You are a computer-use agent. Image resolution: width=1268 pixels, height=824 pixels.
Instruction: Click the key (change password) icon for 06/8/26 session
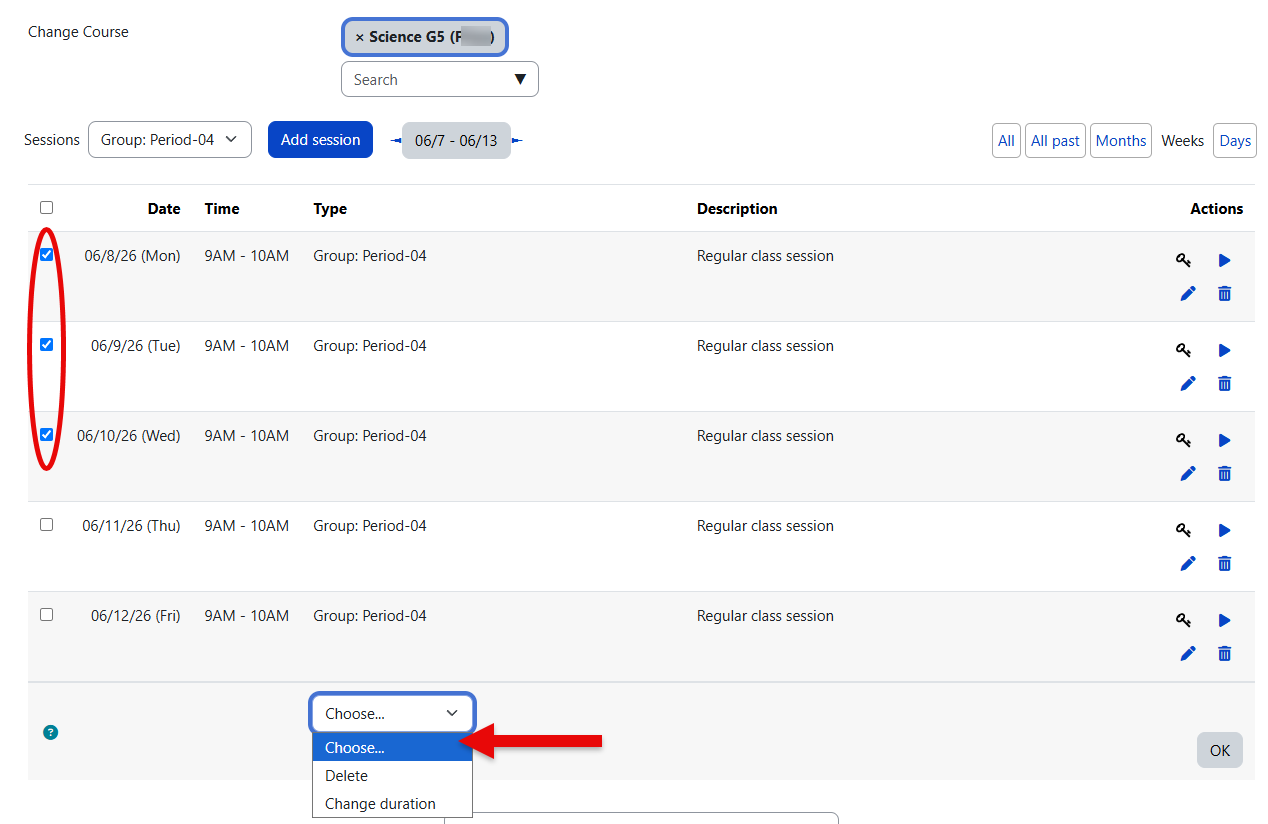1184,260
